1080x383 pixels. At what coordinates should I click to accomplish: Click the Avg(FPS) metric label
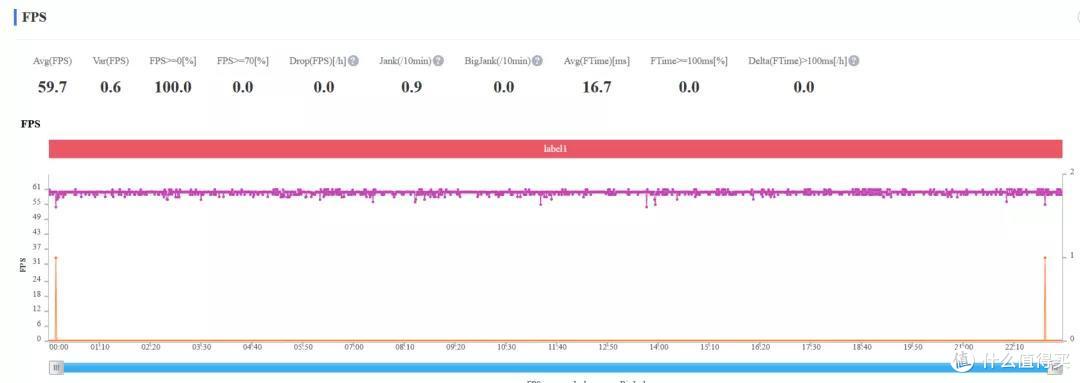click(x=52, y=61)
